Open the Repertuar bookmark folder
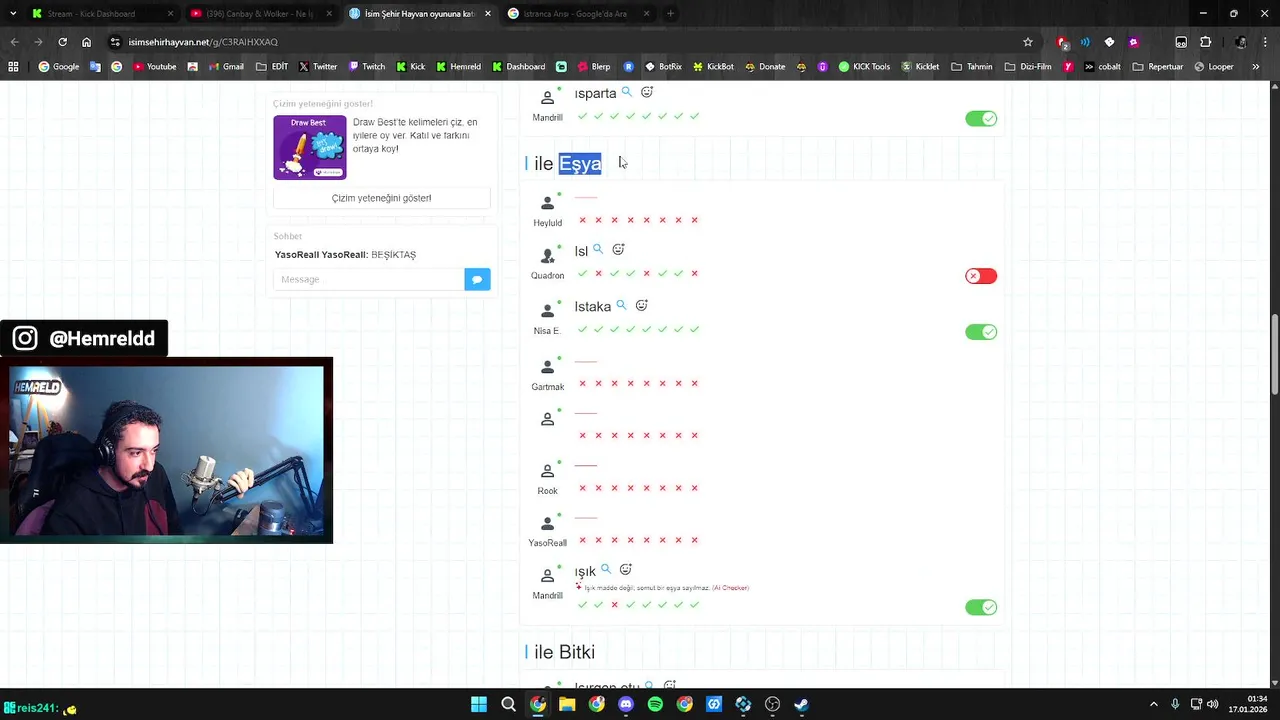 1158,67
